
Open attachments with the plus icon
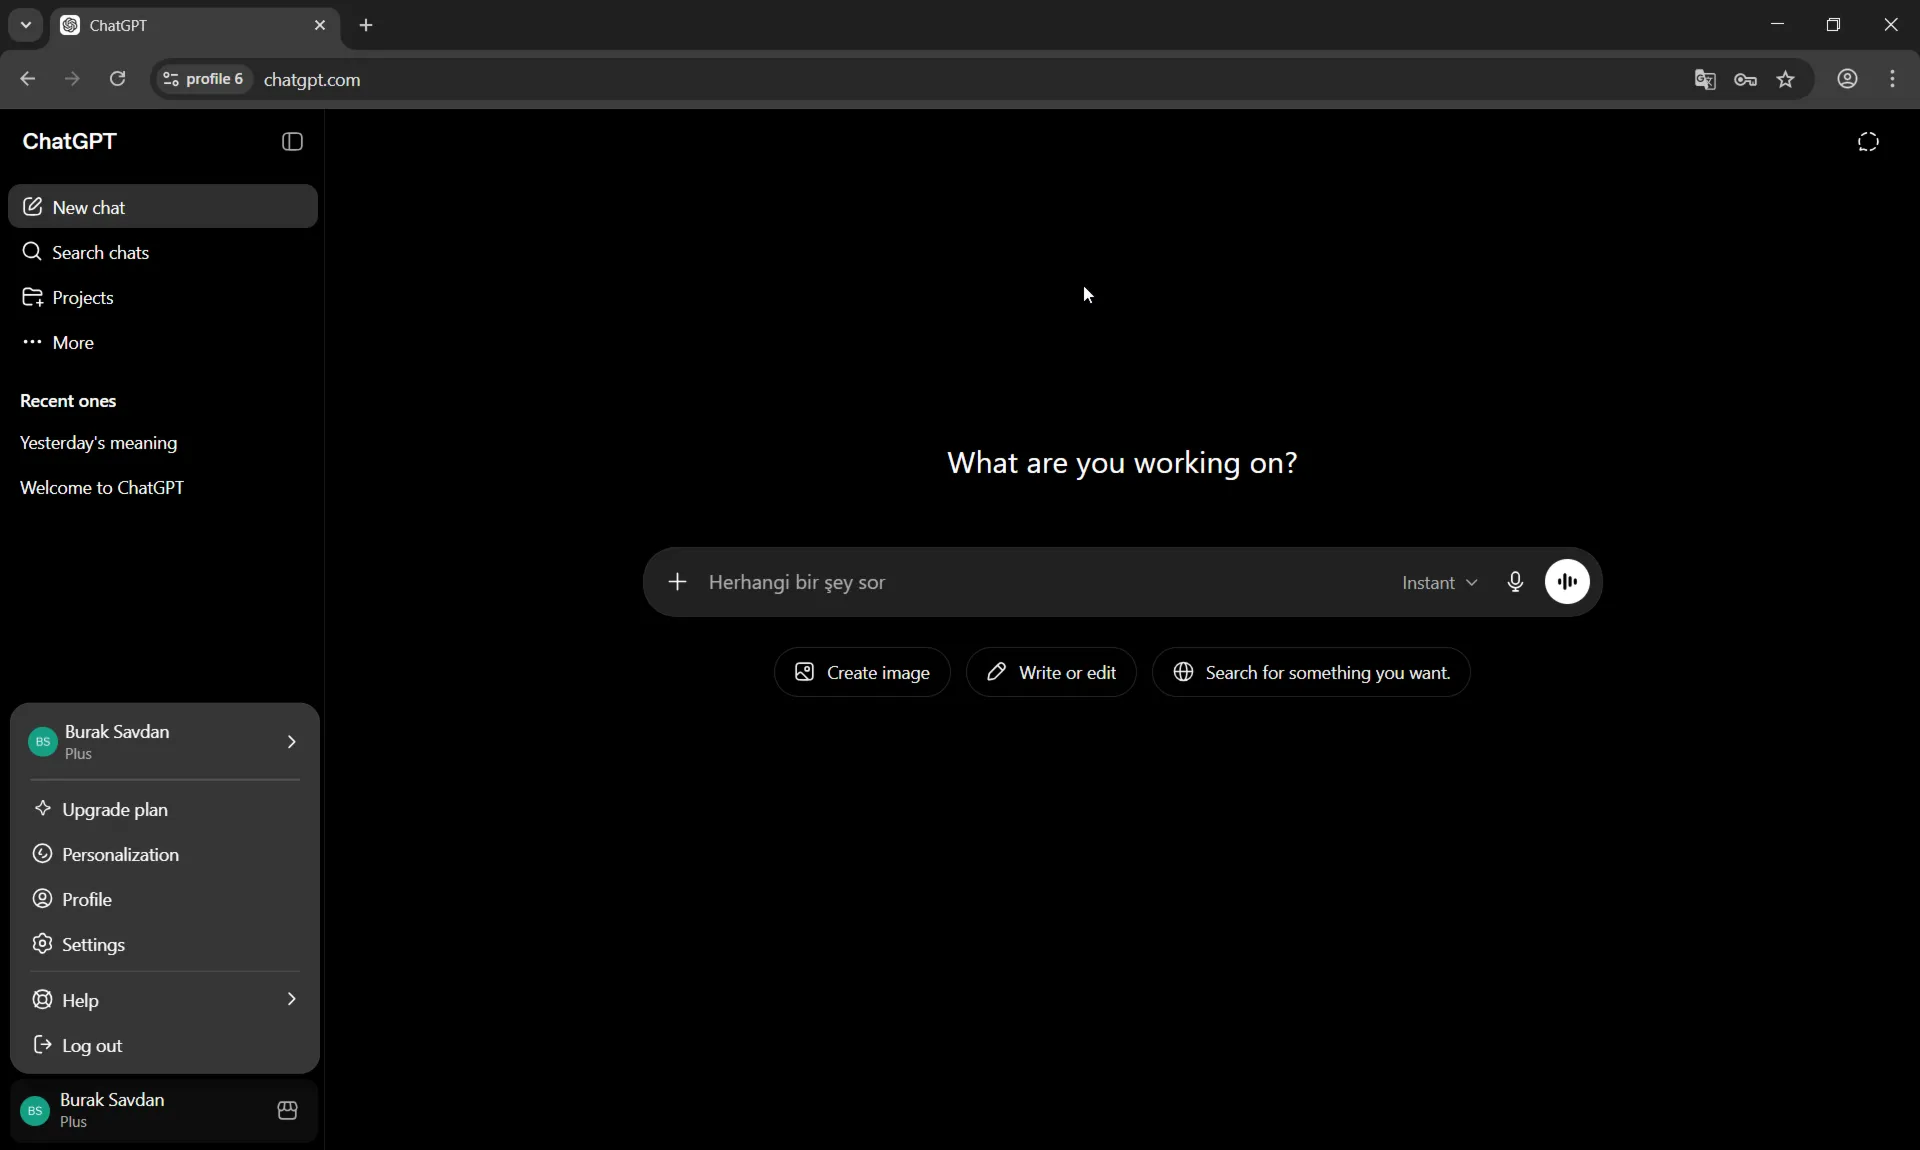(677, 582)
